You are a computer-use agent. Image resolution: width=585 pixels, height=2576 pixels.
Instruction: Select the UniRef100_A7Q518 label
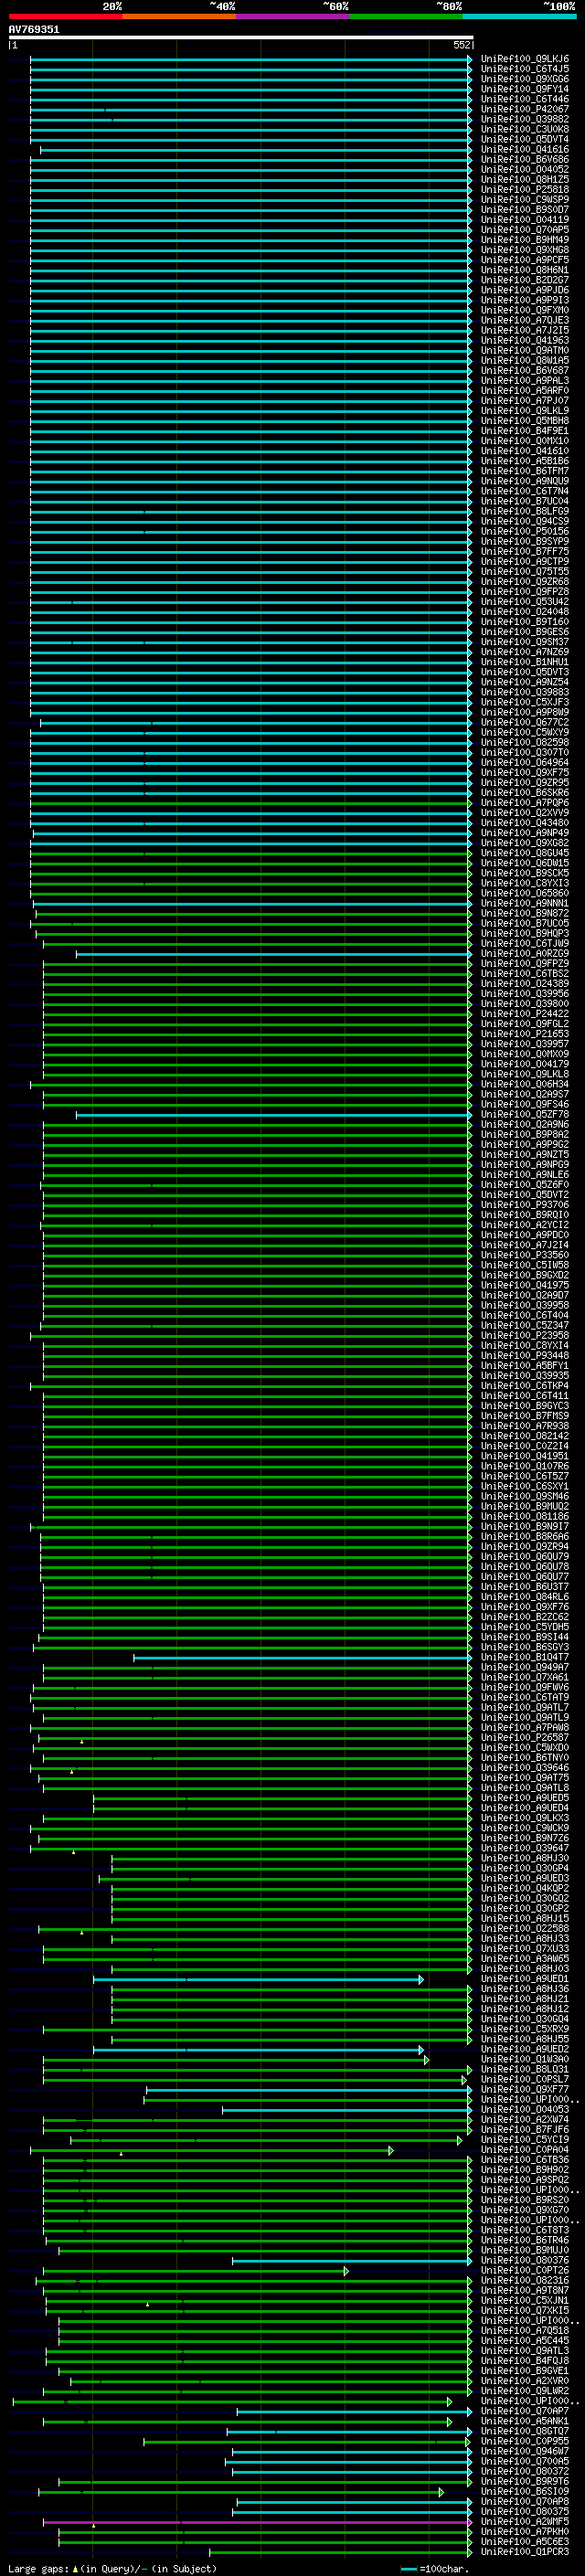(x=524, y=2330)
